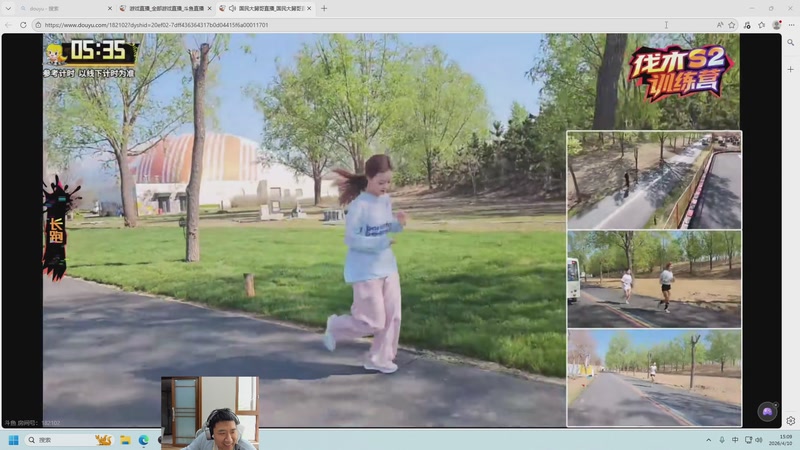Open File Explorer from the taskbar
Screen dimensions: 800x450
click(126, 440)
